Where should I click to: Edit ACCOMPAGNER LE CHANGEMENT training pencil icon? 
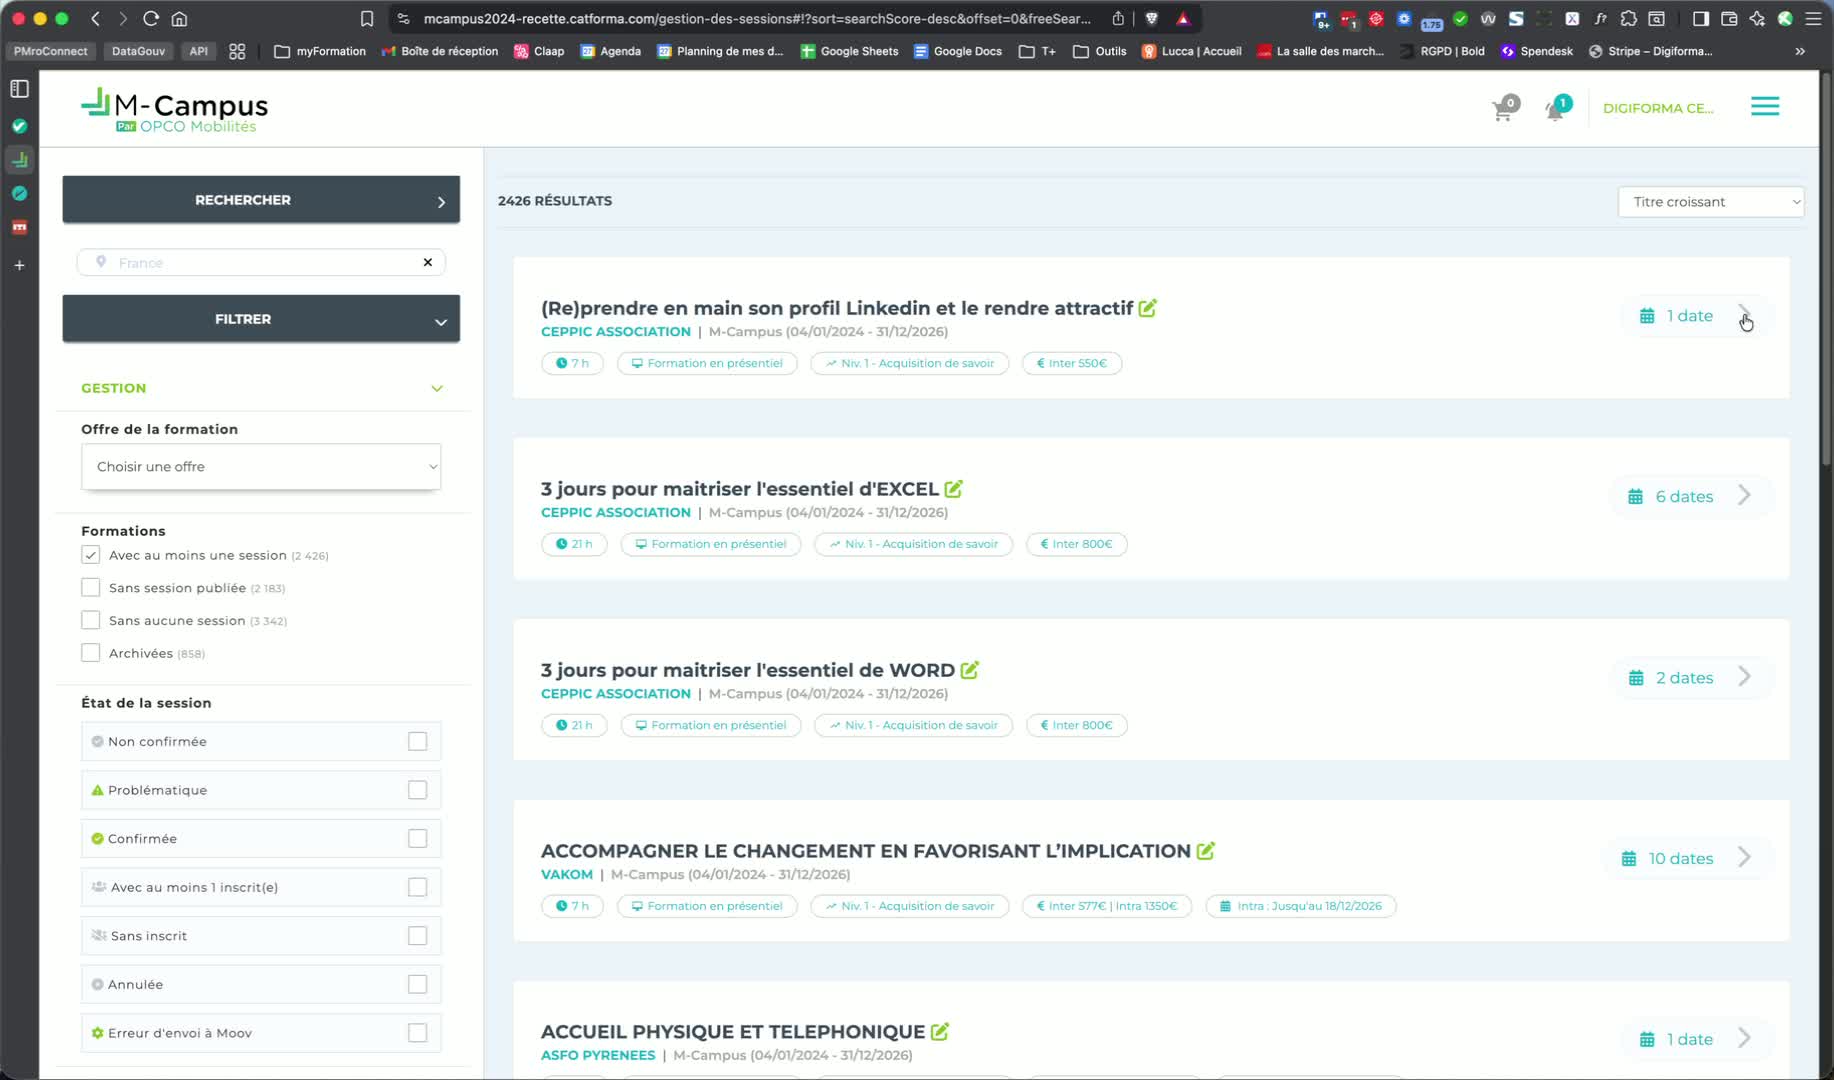coord(1206,851)
